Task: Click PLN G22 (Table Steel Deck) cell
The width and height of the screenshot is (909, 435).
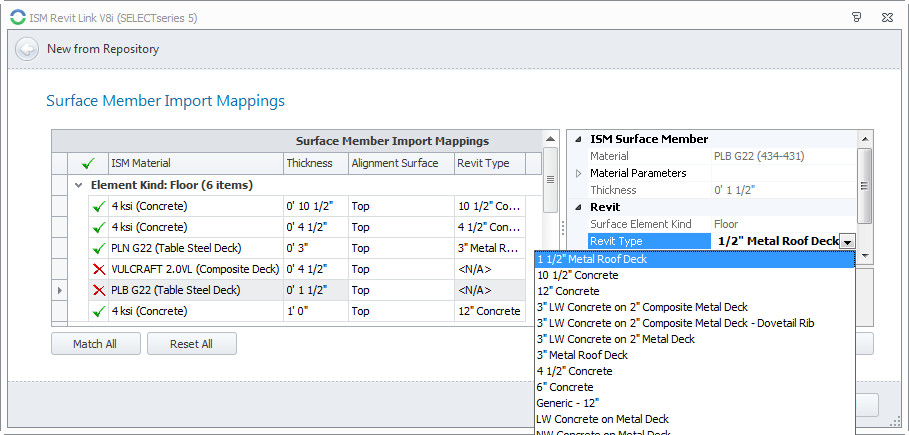Action: pos(196,248)
